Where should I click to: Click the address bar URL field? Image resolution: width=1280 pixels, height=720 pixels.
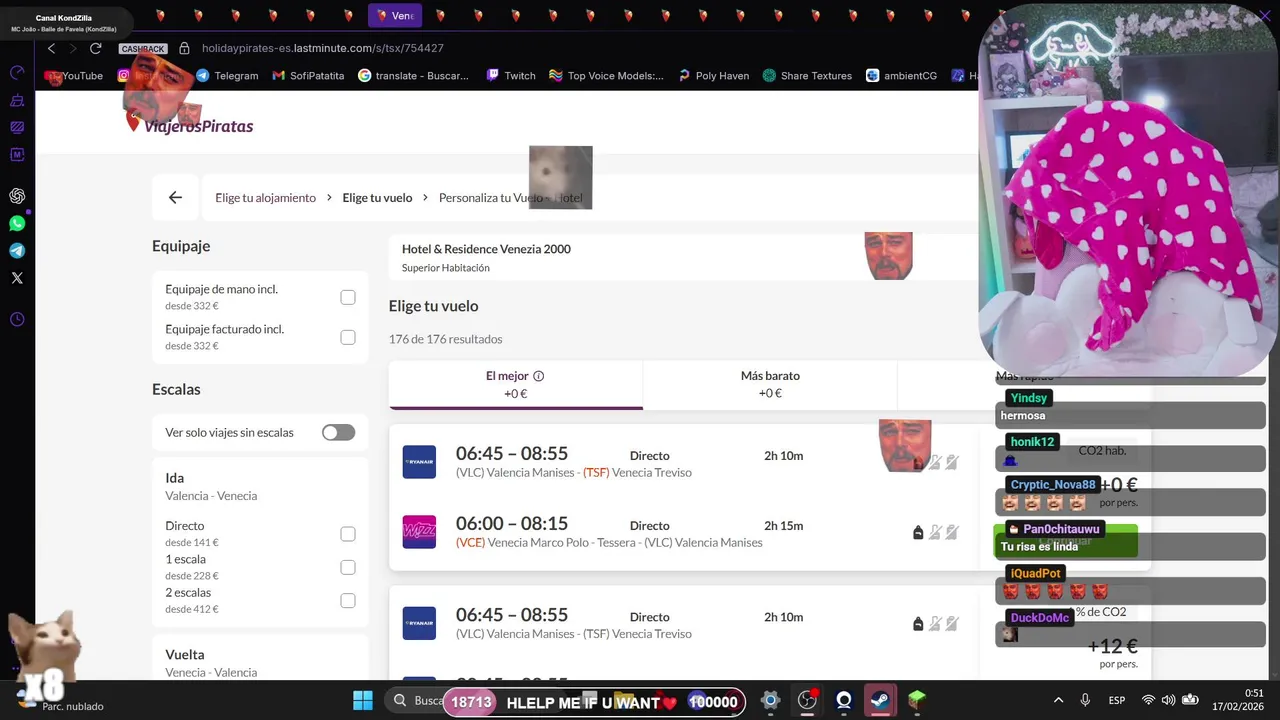coord(323,48)
